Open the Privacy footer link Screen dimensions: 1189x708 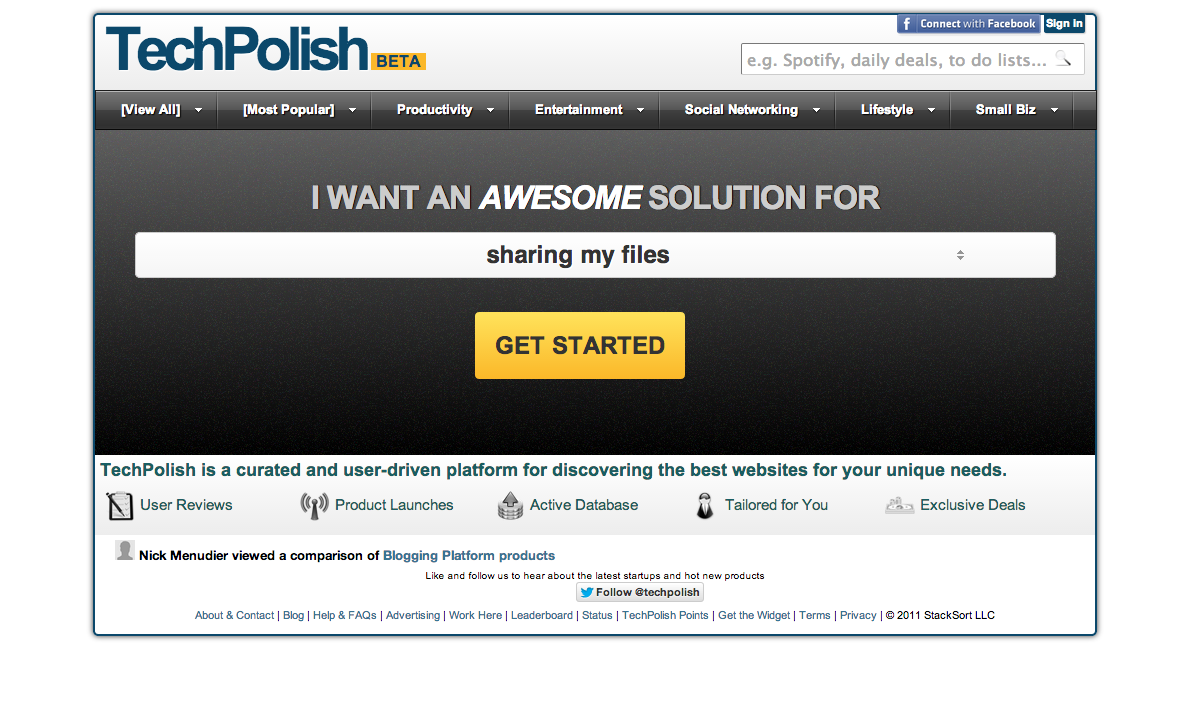858,616
